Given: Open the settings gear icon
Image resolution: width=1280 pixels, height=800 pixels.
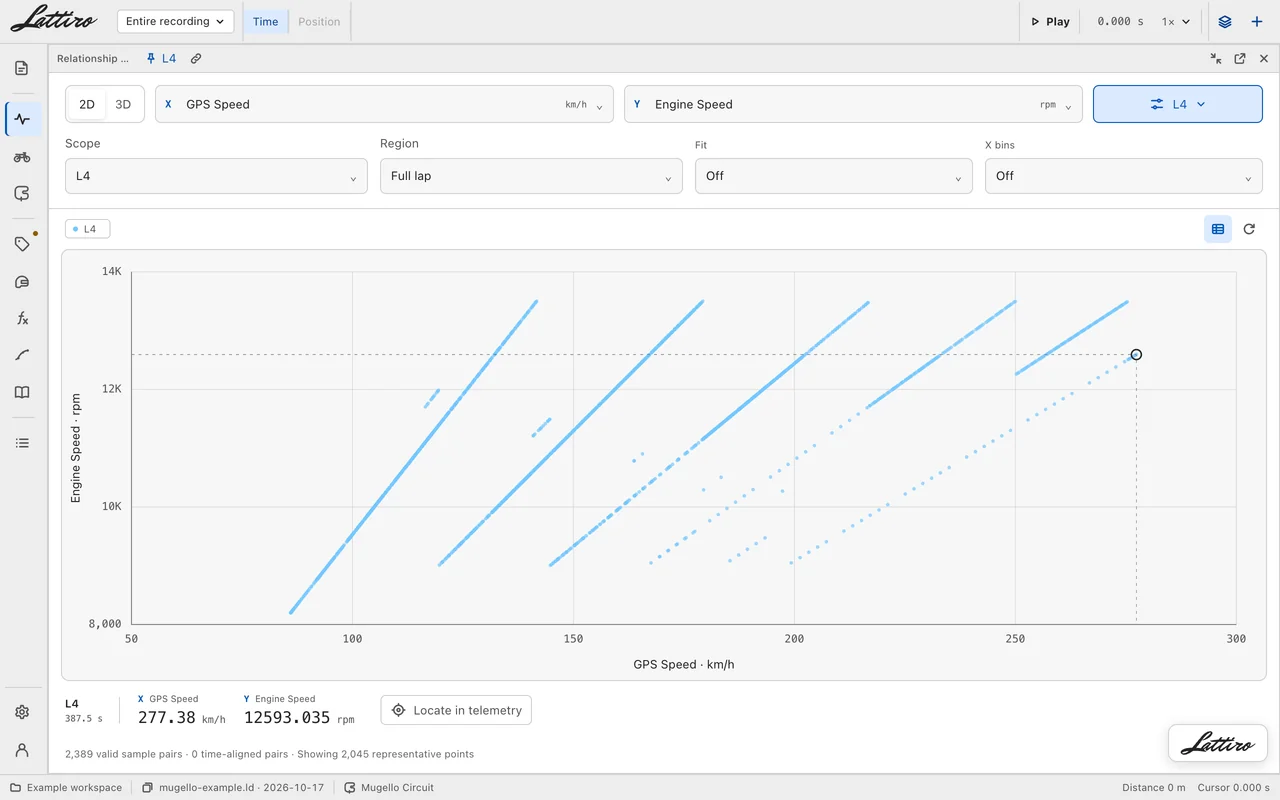Looking at the screenshot, I should (x=22, y=712).
